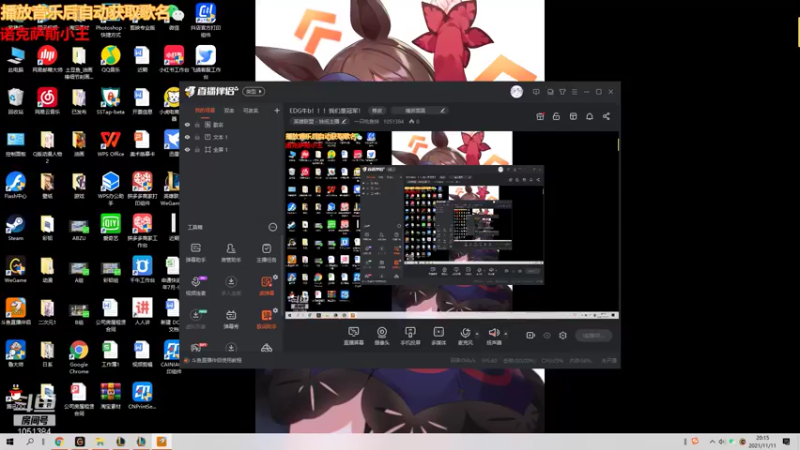
Task: Expand the speaker options arrow
Action: 506,334
